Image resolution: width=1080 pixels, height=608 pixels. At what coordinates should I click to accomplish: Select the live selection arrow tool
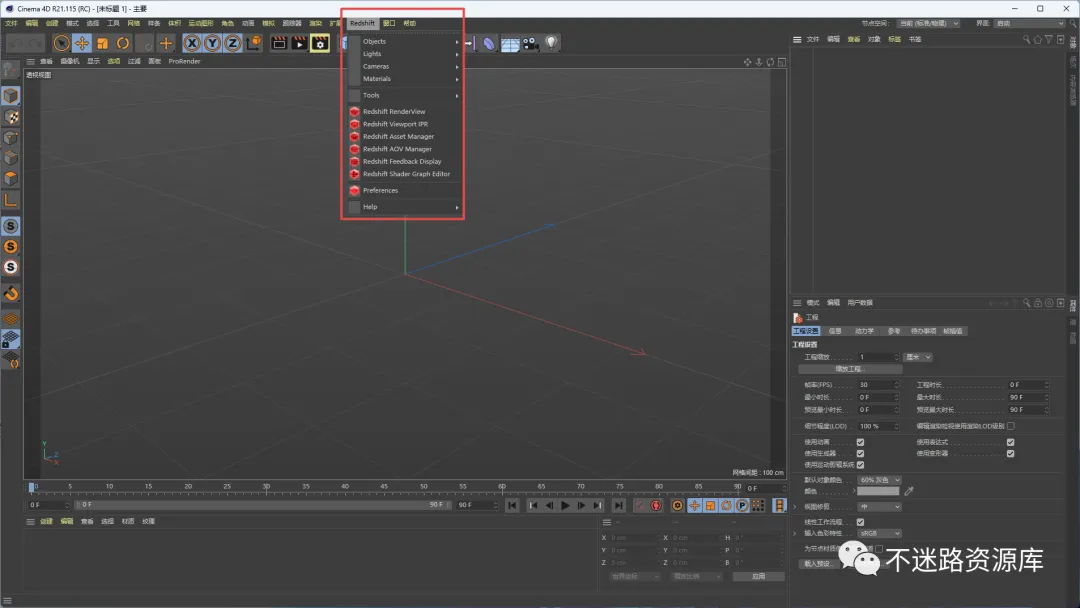pos(61,43)
